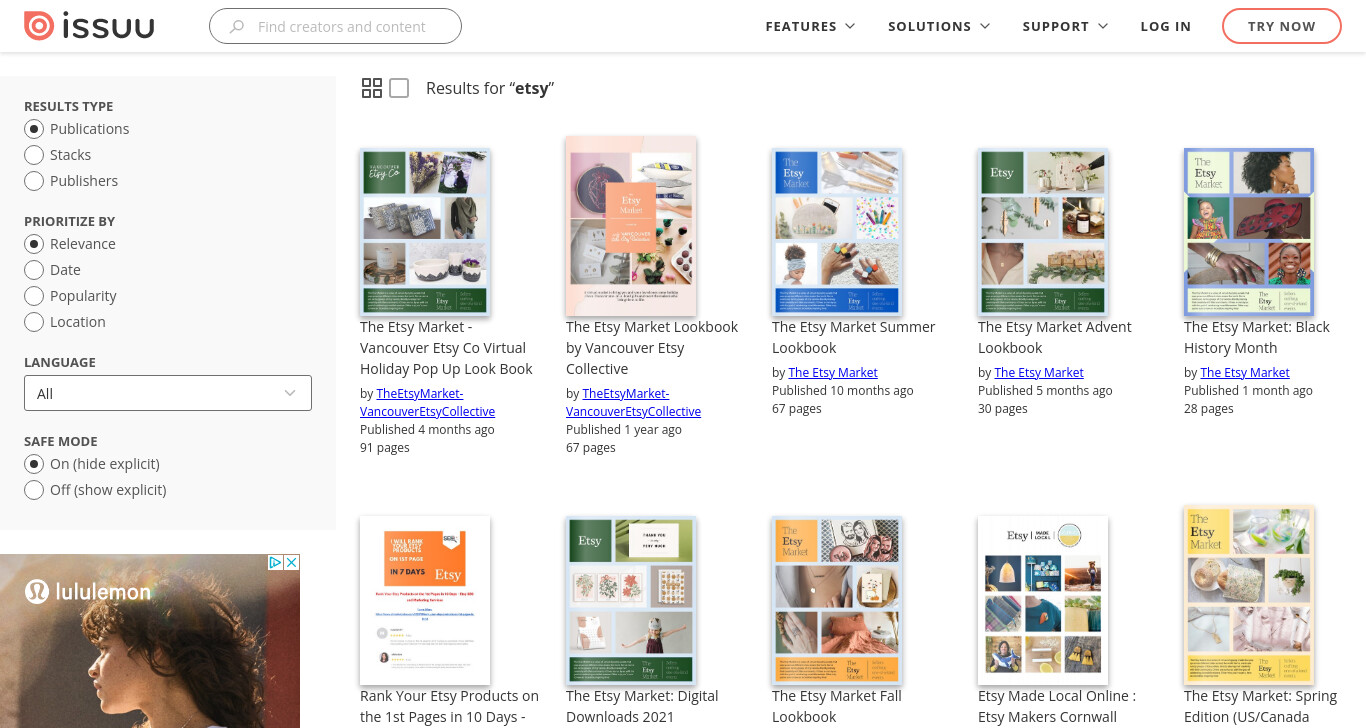Click the AdChoices icon on ad
Image resolution: width=1366 pixels, height=728 pixels.
(x=275, y=563)
